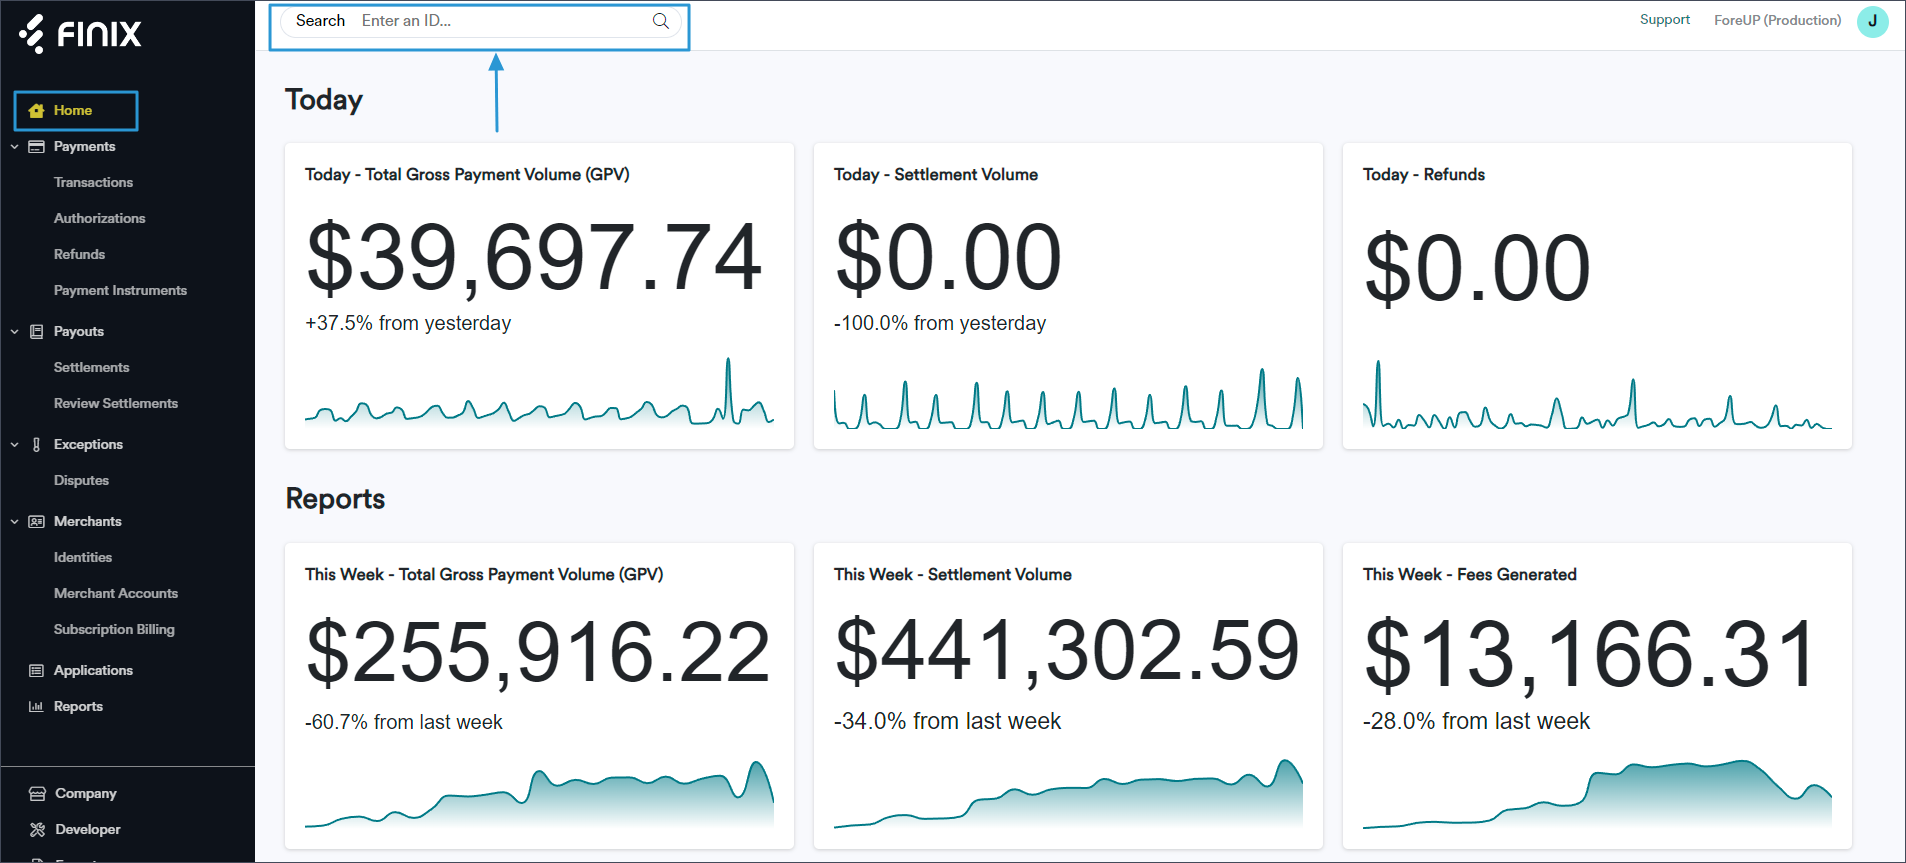The image size is (1906, 863).
Task: Click the Home house icon
Action: 37,111
